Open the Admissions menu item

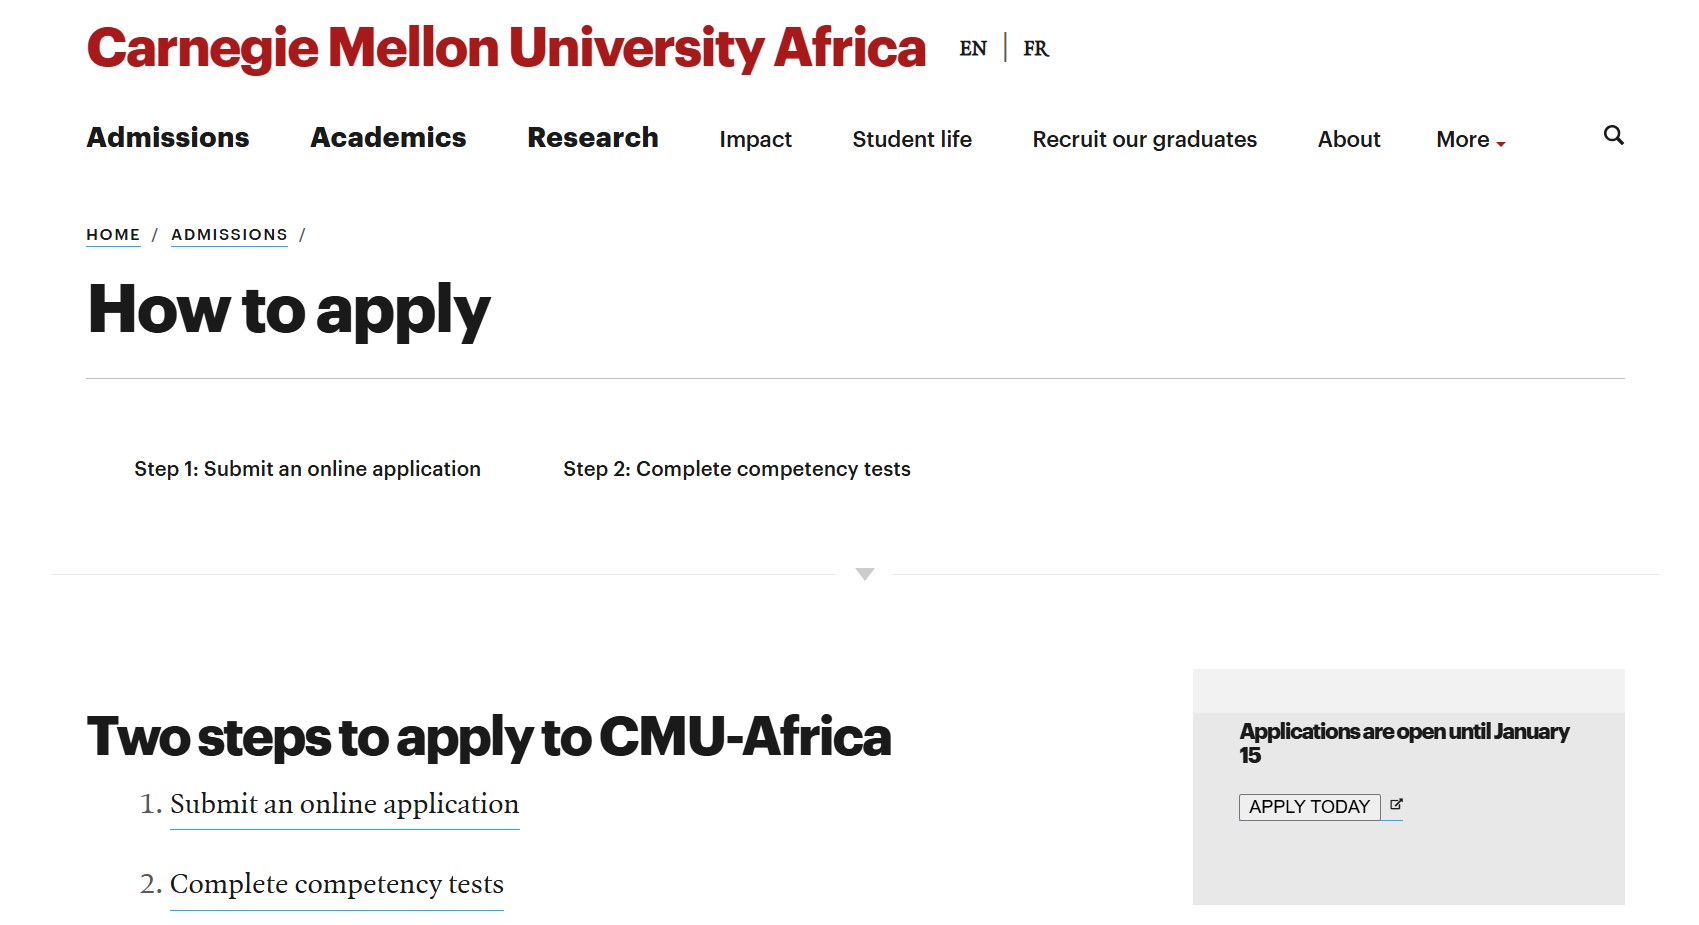(167, 138)
